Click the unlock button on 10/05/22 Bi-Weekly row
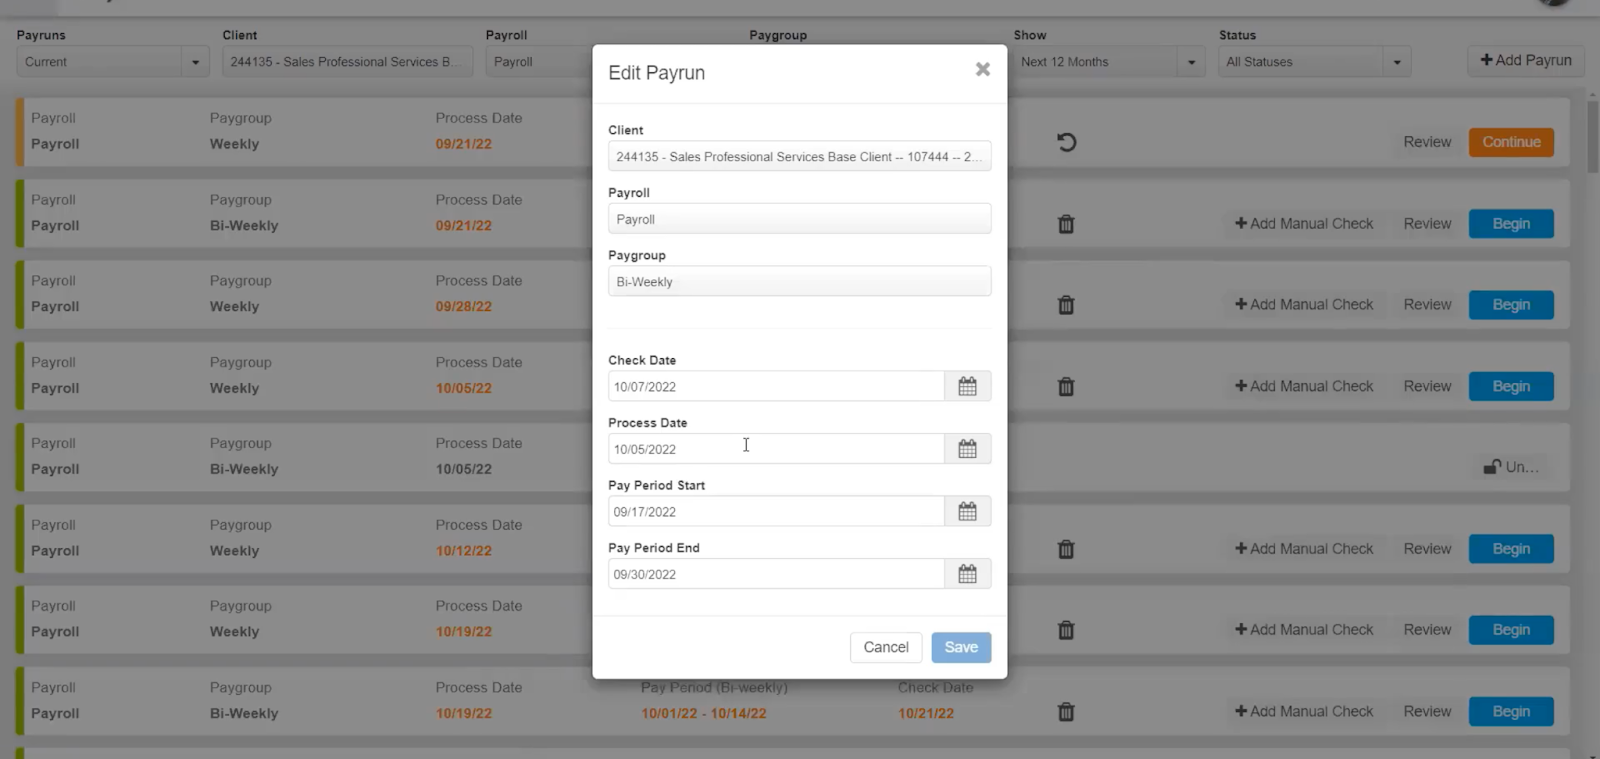This screenshot has width=1600, height=759. click(x=1511, y=467)
